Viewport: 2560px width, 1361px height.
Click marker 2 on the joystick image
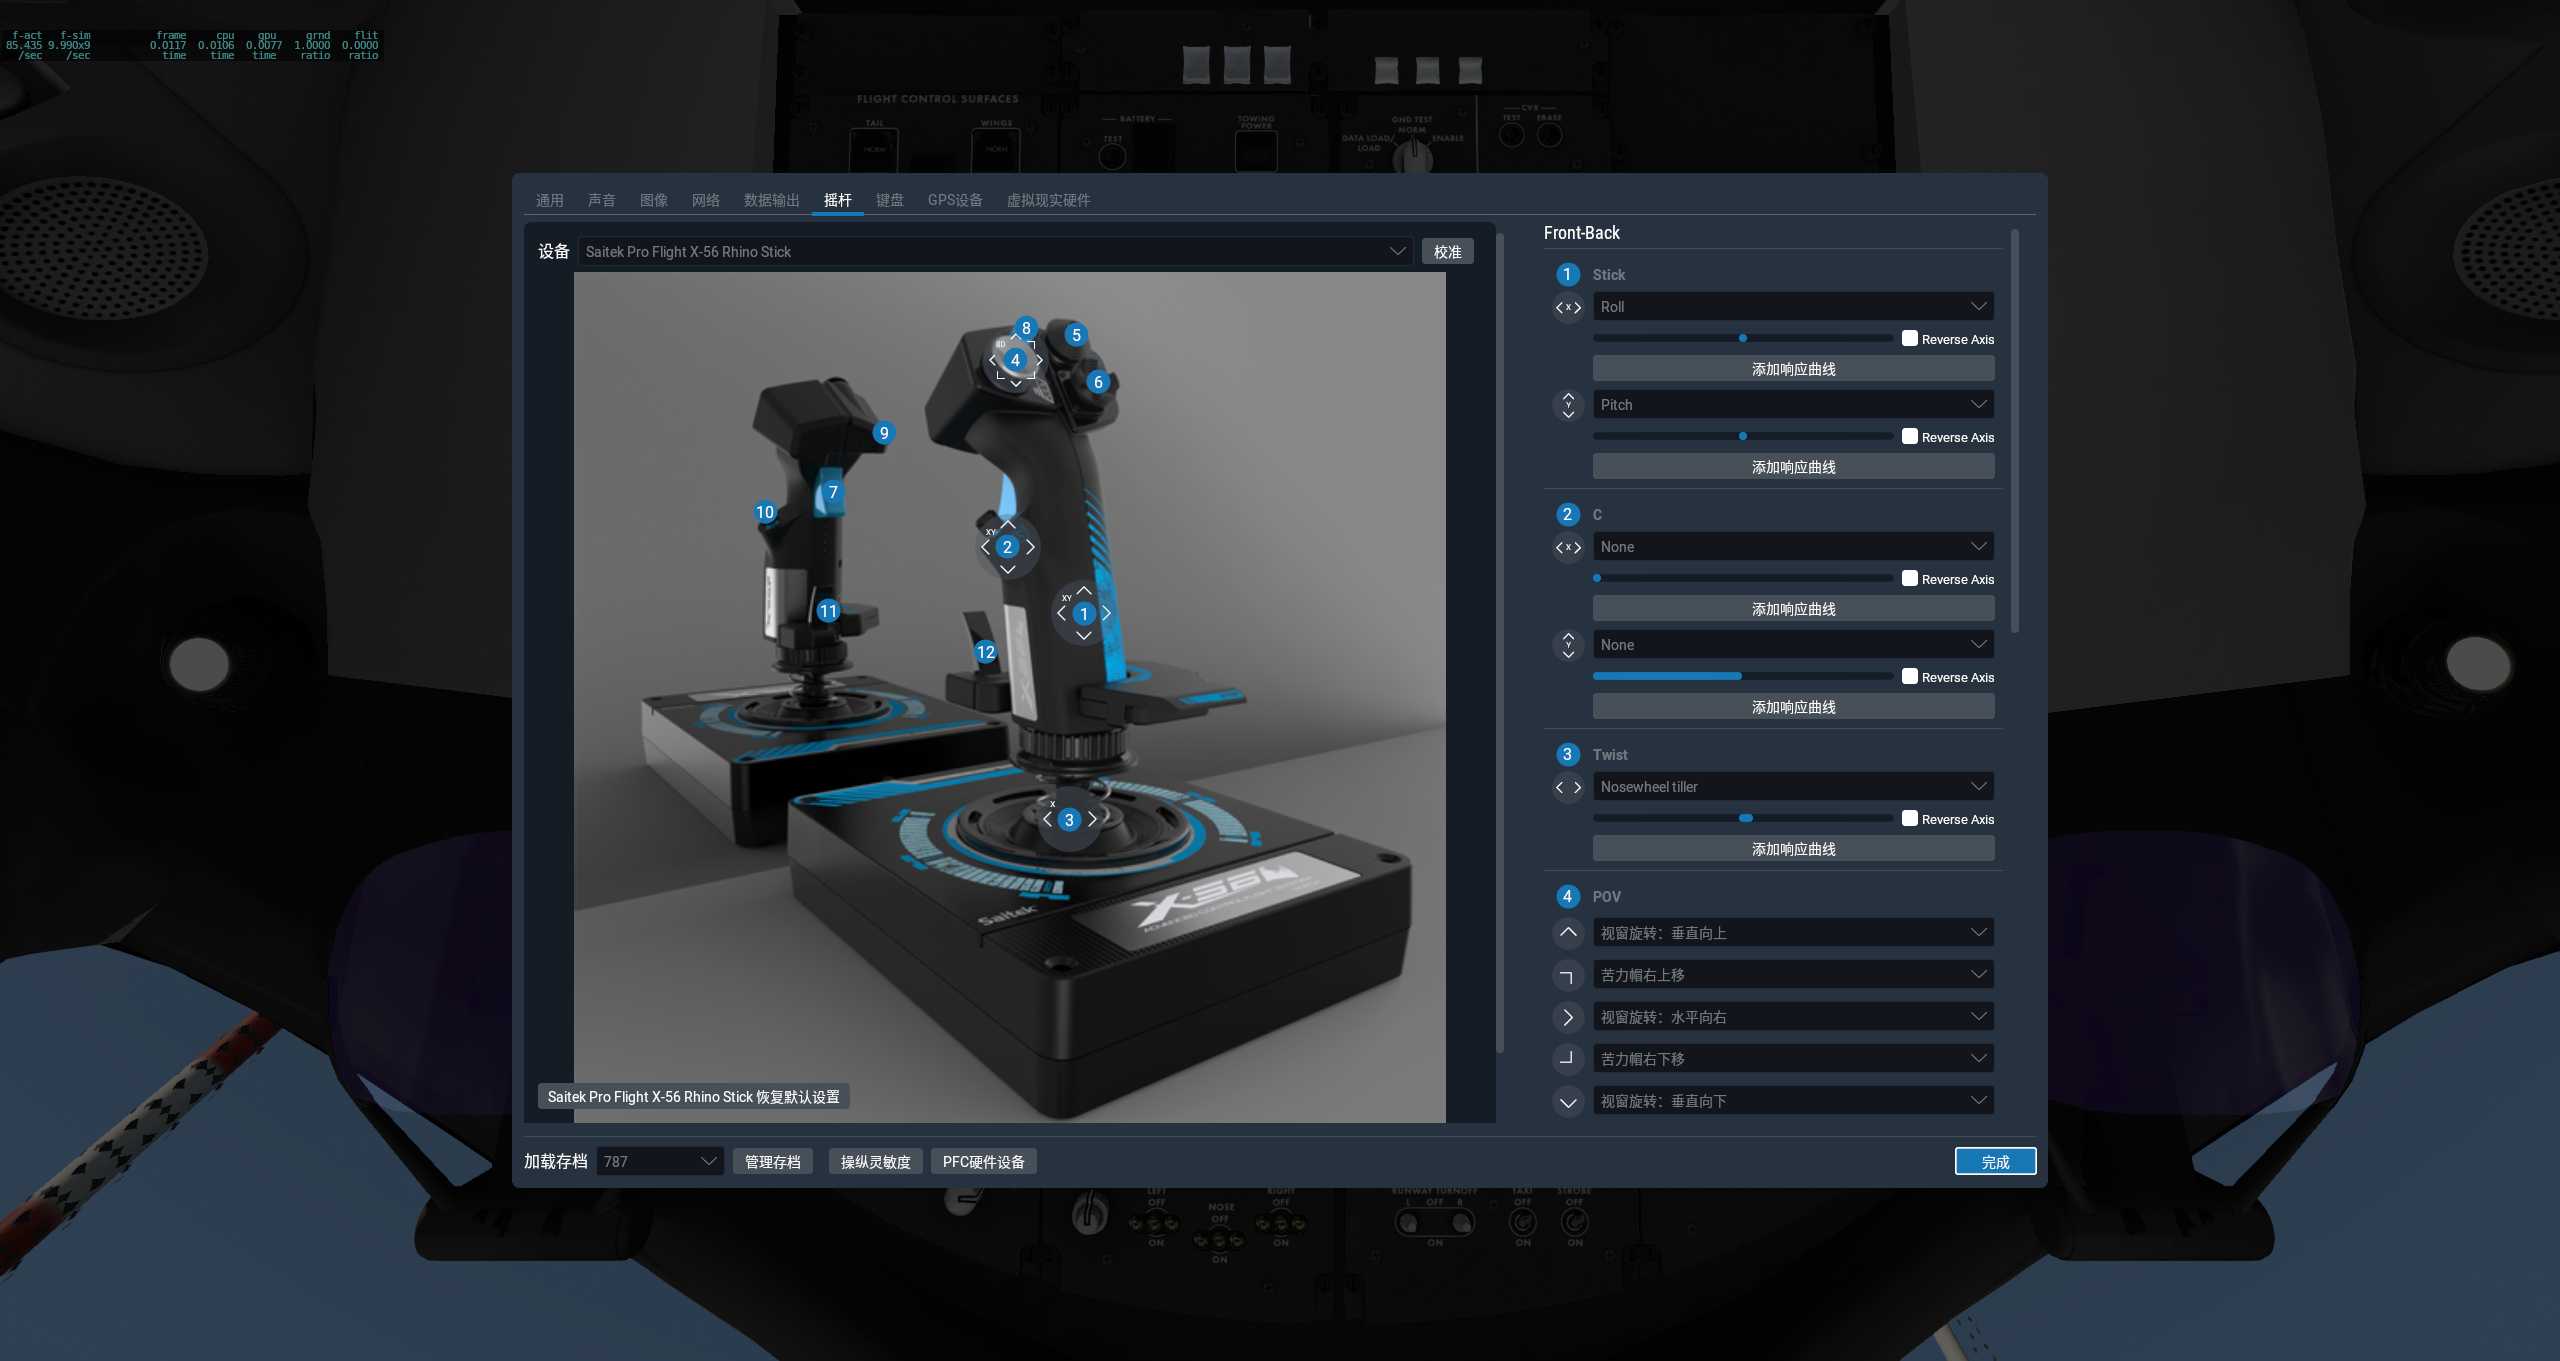1007,547
